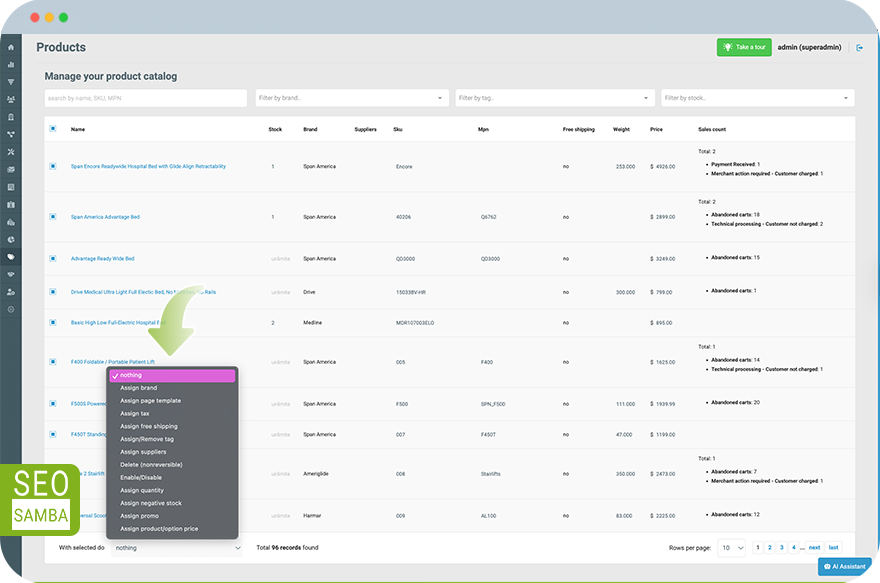Screen dimensions: 880x583
Task: Click the funnel icon in the sidebar
Action: click(11, 82)
